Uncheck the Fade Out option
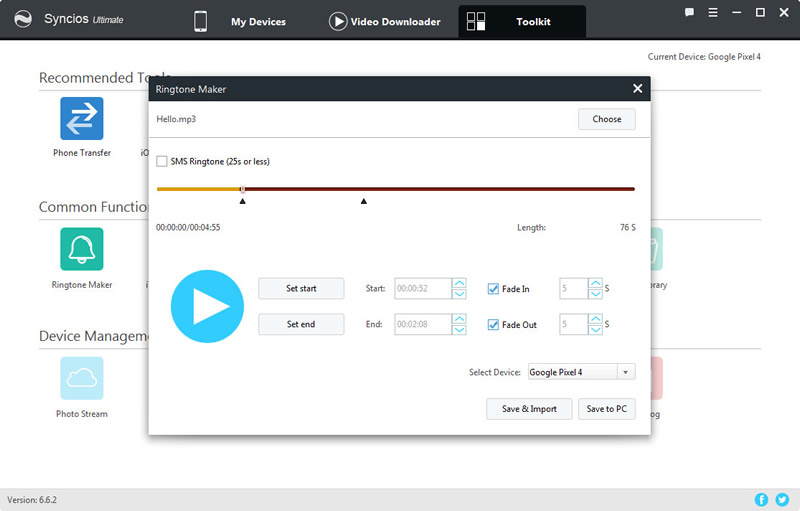This screenshot has height=511, width=800. coord(493,324)
